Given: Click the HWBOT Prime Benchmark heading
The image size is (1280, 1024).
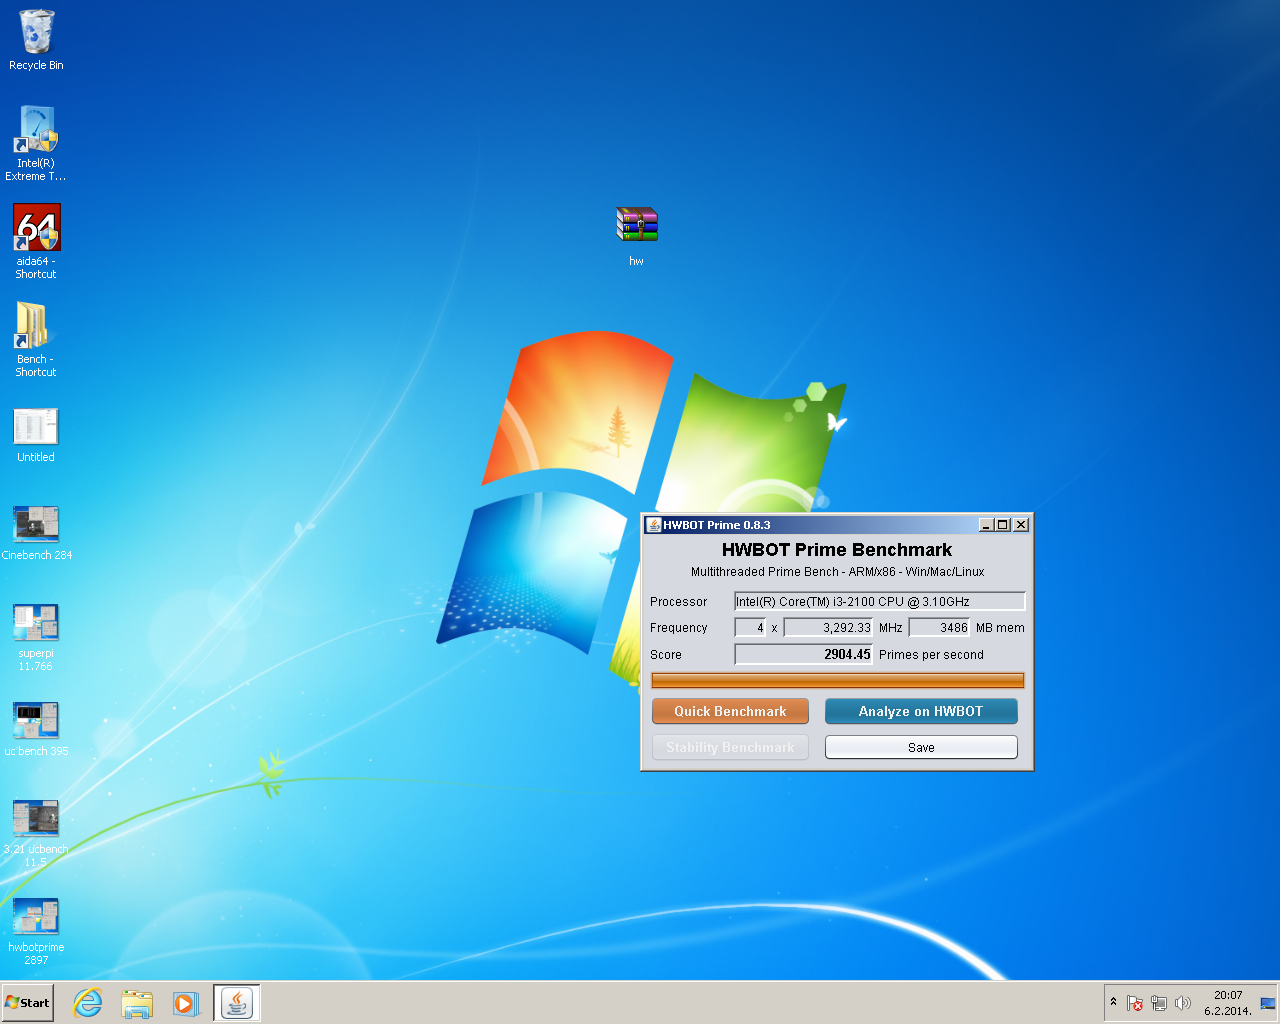Looking at the screenshot, I should pos(837,550).
